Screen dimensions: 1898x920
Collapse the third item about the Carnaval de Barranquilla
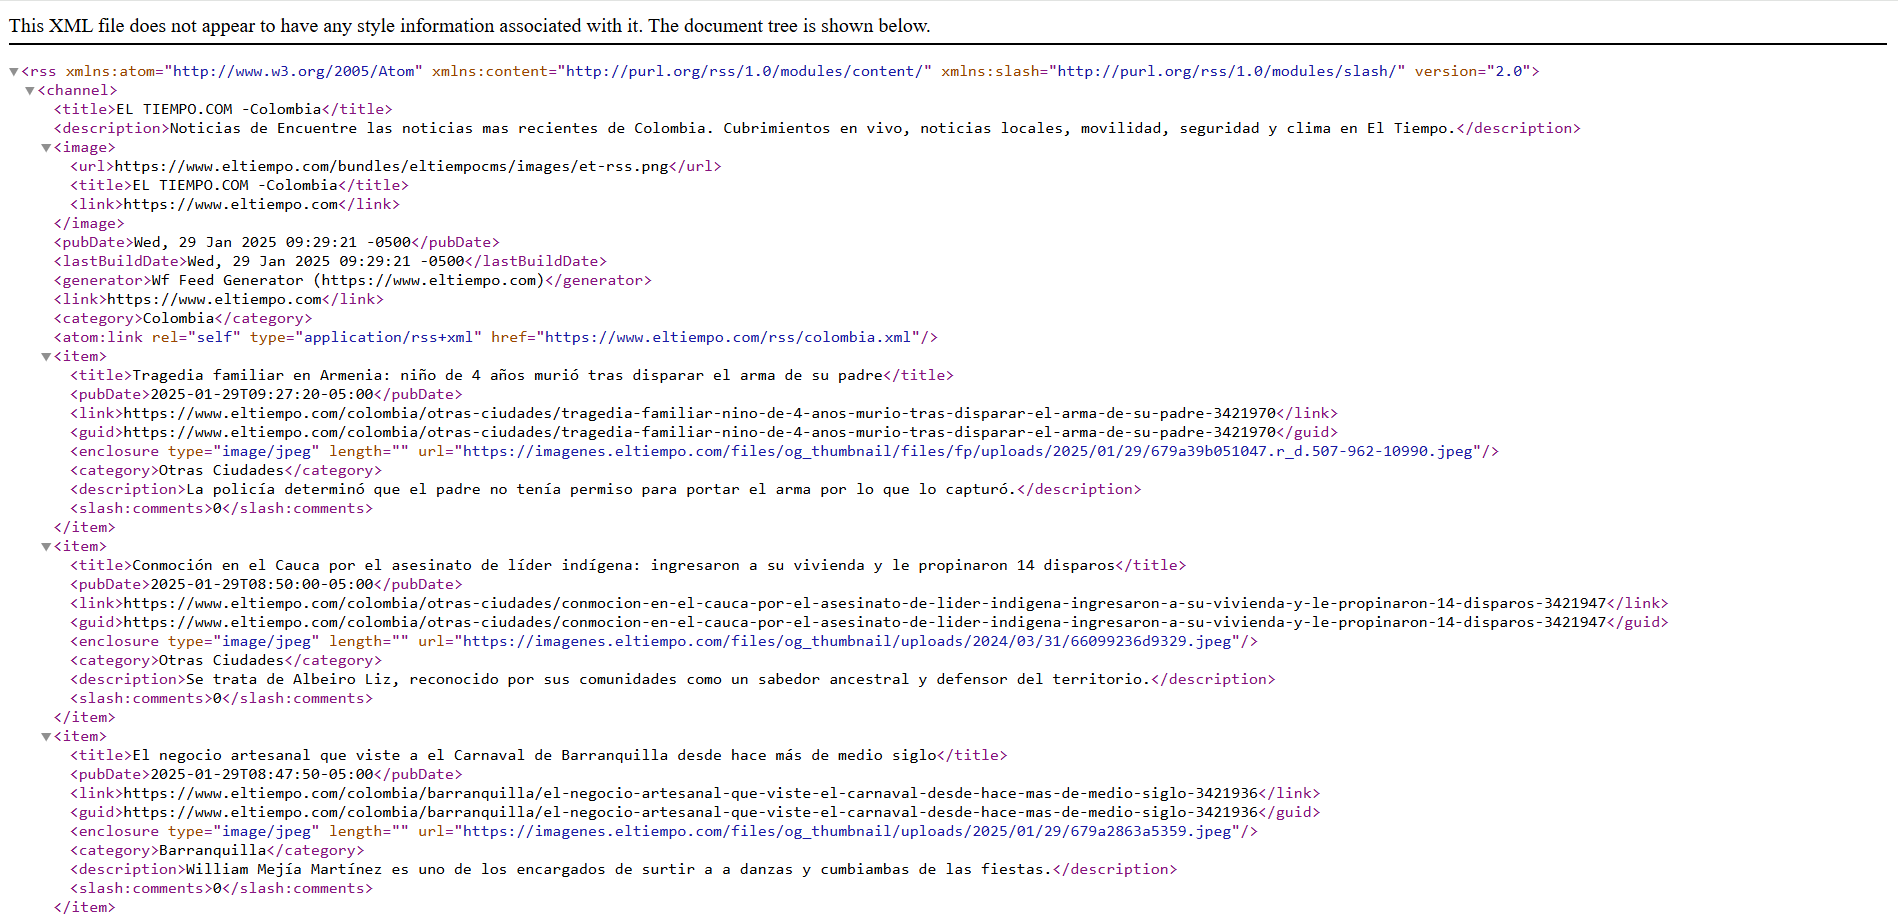46,737
